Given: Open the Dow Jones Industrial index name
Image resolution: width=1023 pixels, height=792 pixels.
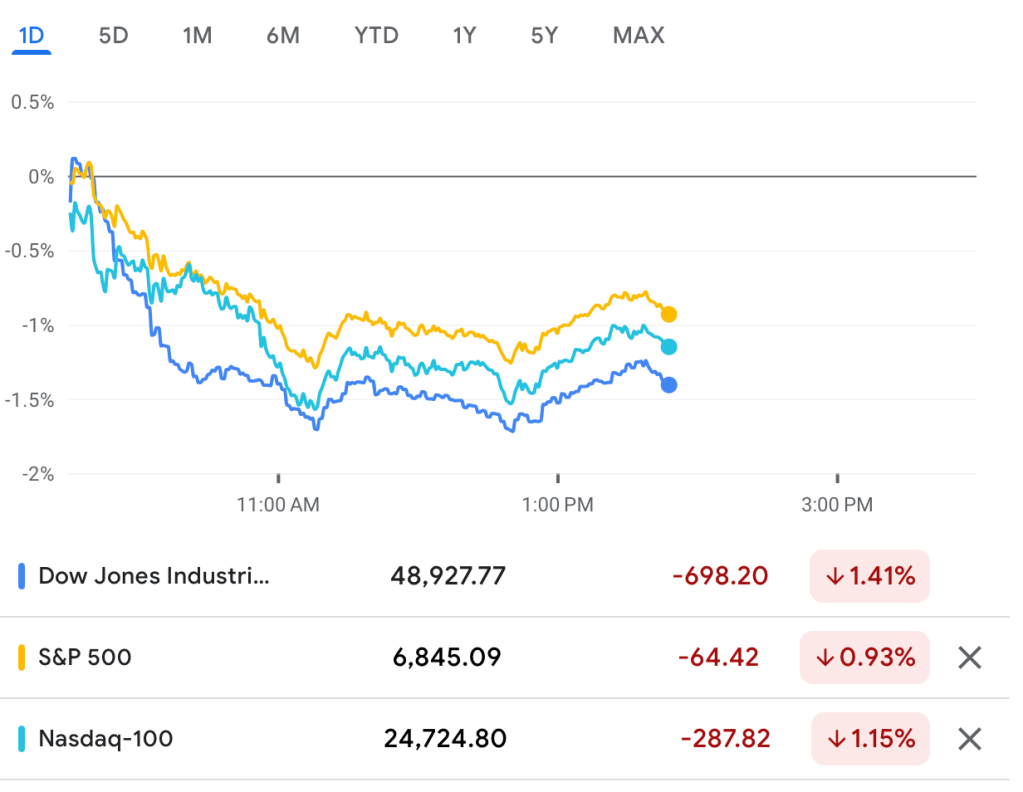Looking at the screenshot, I should 154,576.
